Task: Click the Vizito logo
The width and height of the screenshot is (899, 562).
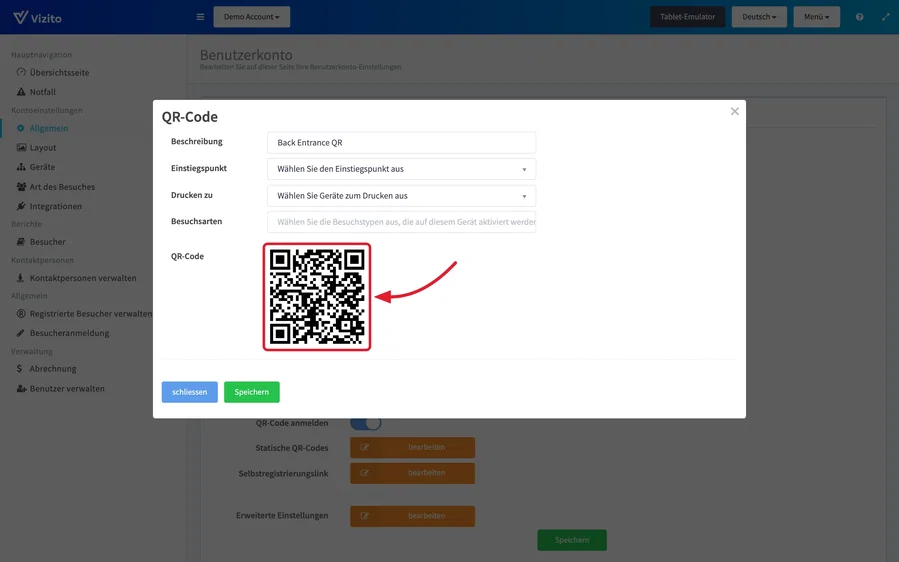Action: pos(37,17)
